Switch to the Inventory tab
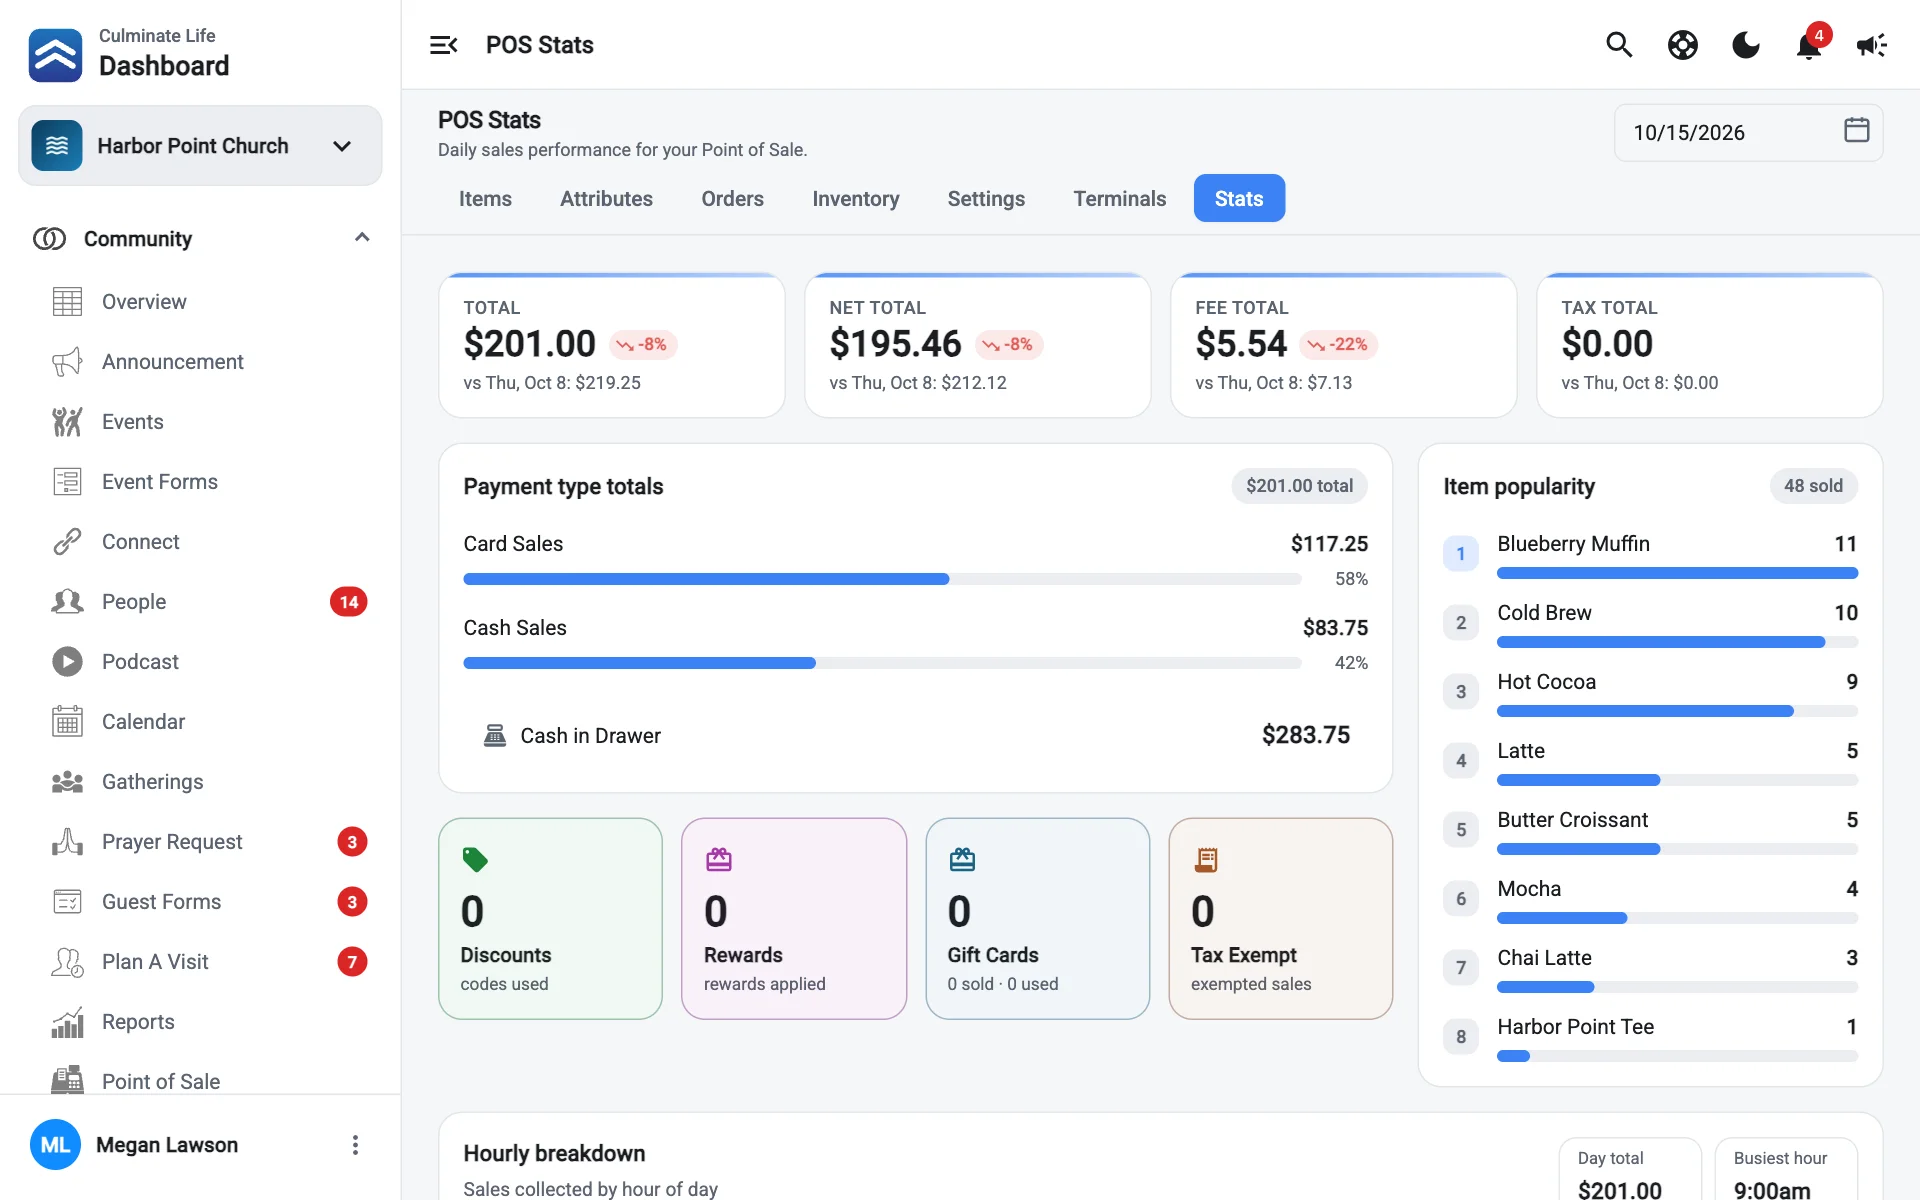This screenshot has height=1200, width=1920. click(x=855, y=199)
